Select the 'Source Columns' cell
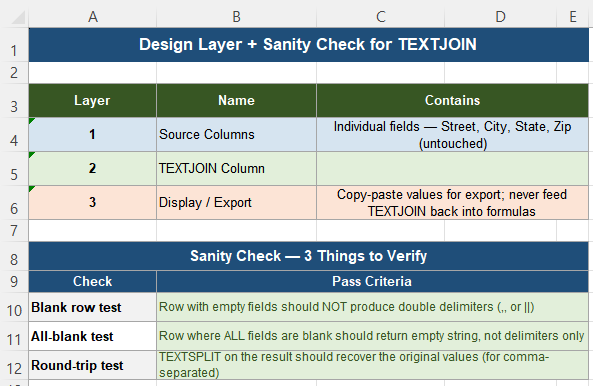 tap(236, 135)
